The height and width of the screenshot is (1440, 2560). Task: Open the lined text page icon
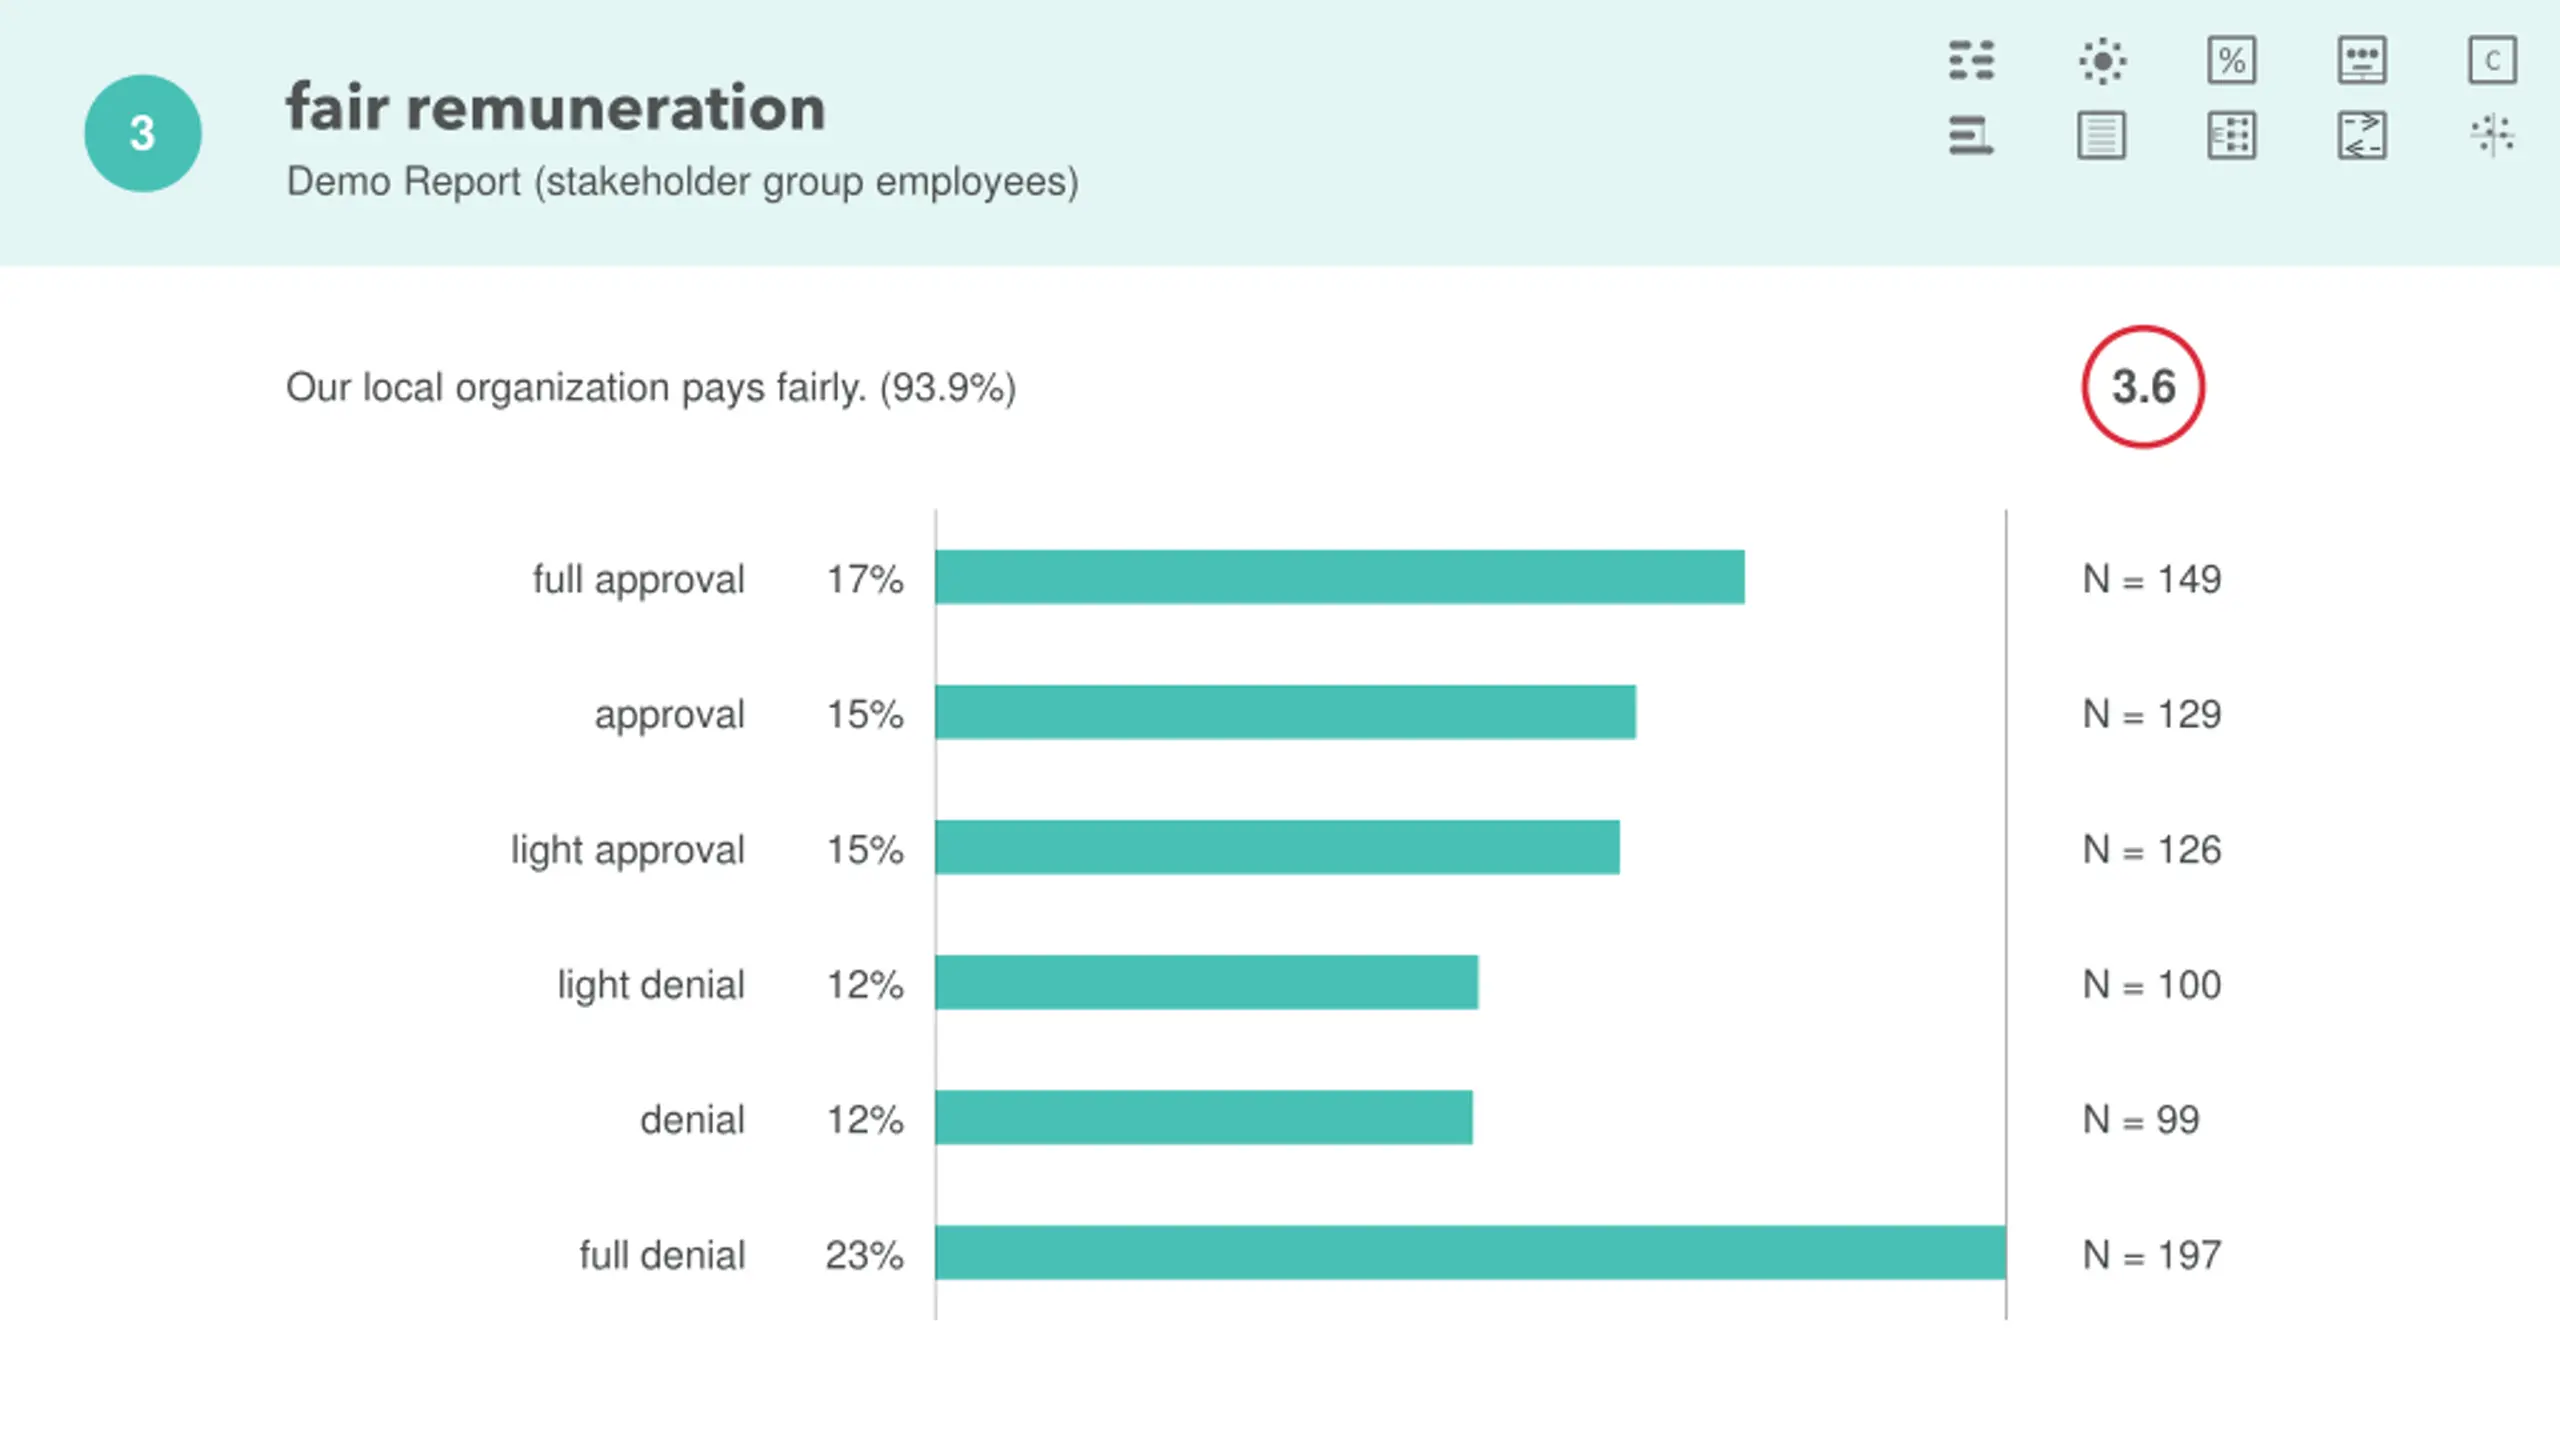point(2102,135)
